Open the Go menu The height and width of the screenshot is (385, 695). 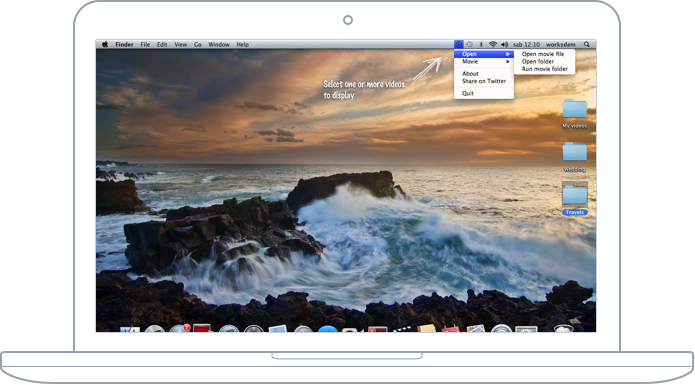point(198,44)
